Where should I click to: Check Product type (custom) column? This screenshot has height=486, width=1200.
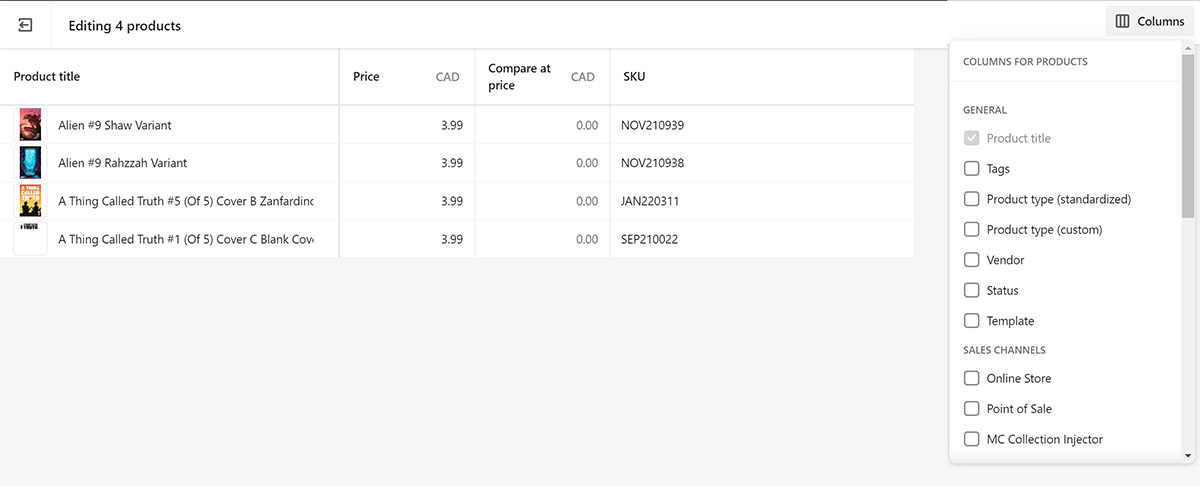[x=971, y=229]
